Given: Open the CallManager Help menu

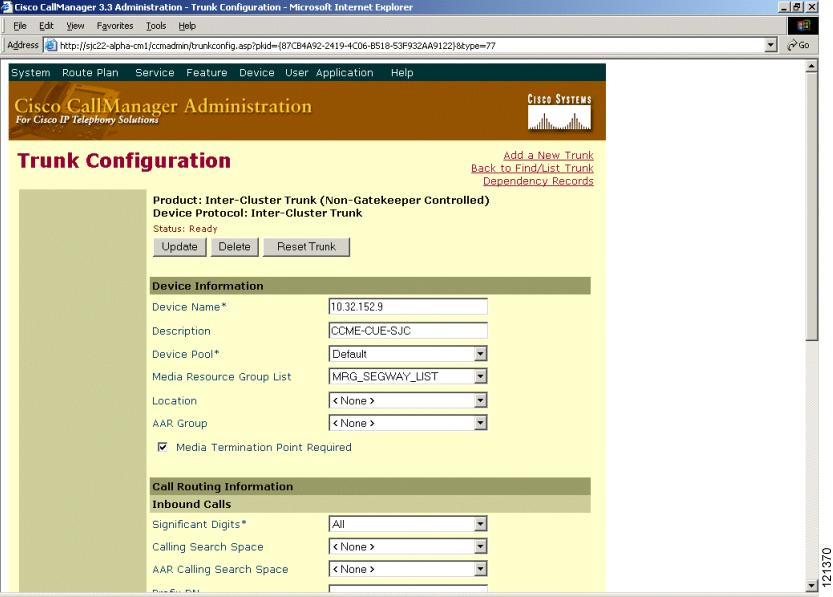Looking at the screenshot, I should tap(402, 73).
